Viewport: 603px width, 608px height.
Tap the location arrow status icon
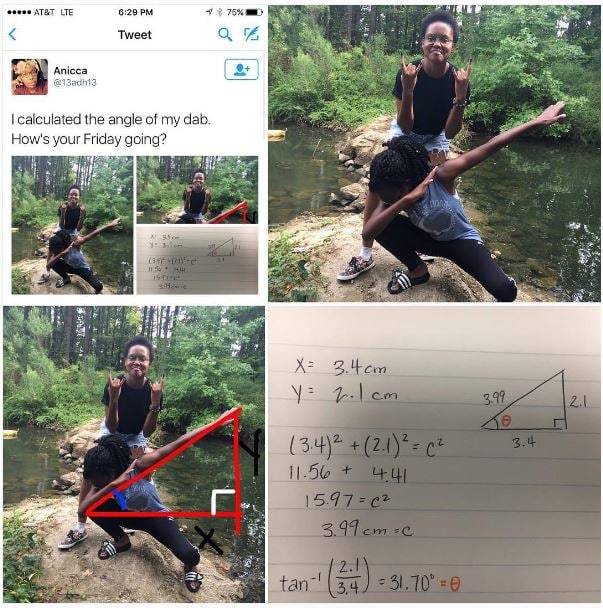tap(209, 12)
